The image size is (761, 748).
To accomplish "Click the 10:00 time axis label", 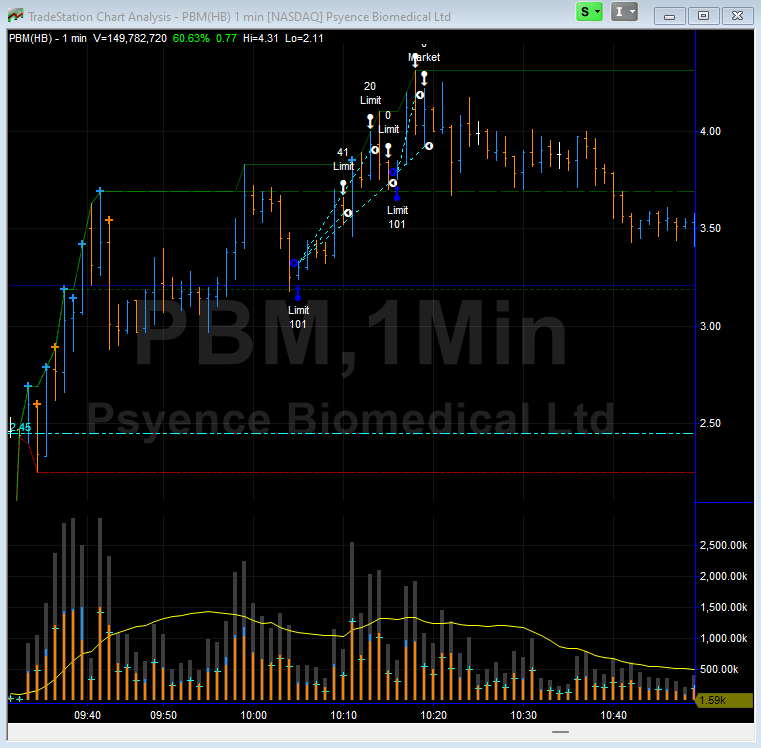I will coord(253,715).
